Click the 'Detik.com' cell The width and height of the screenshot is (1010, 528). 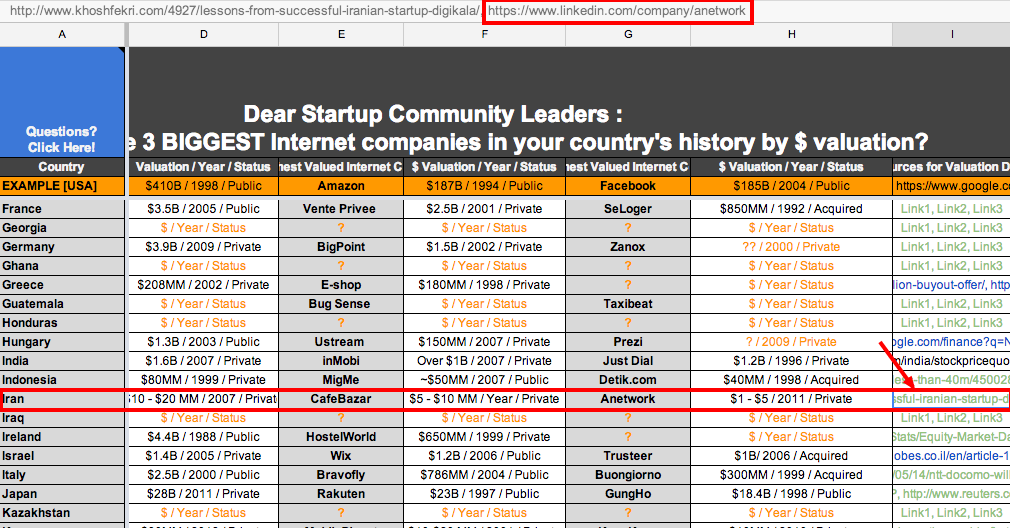[x=628, y=380]
